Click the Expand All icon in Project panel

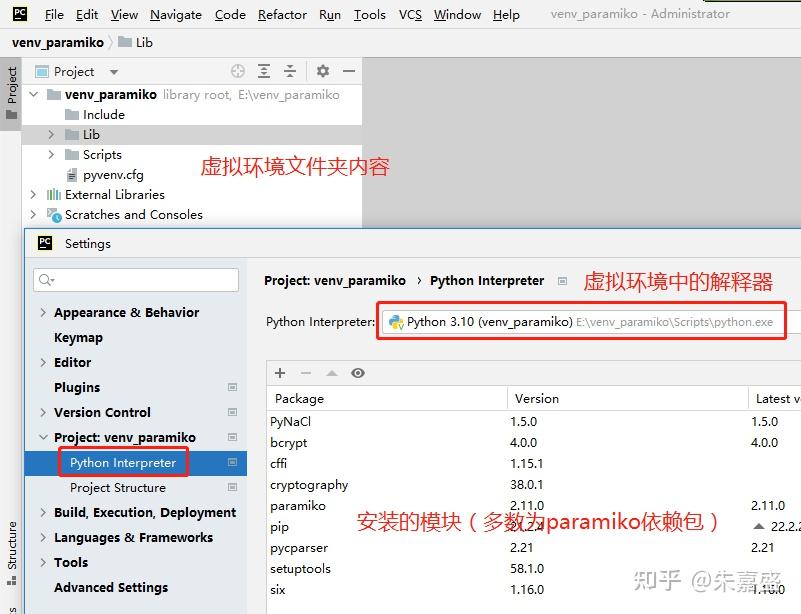[264, 71]
